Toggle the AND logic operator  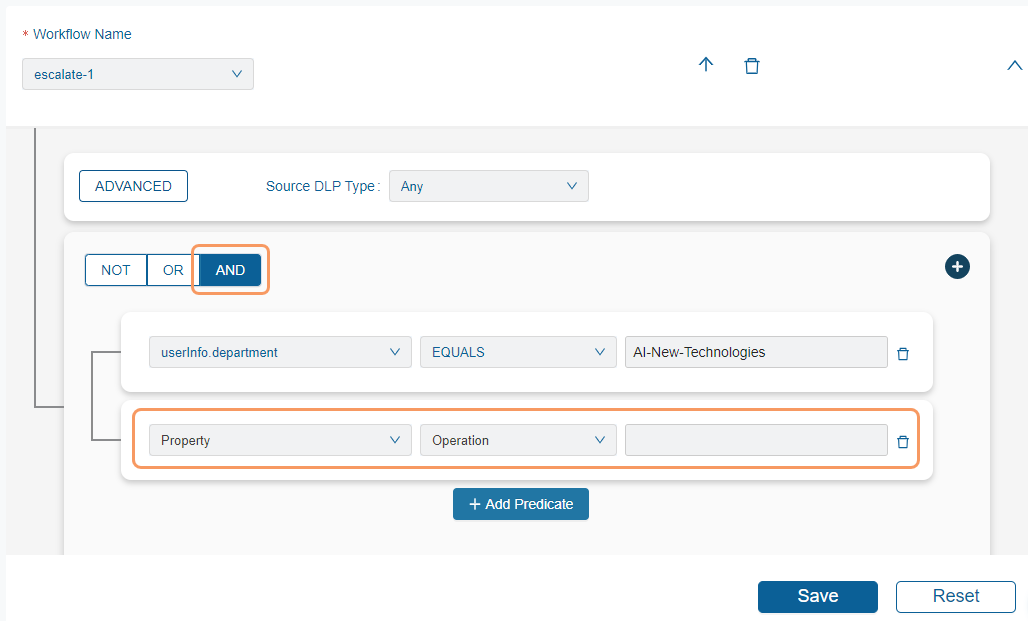pos(229,270)
